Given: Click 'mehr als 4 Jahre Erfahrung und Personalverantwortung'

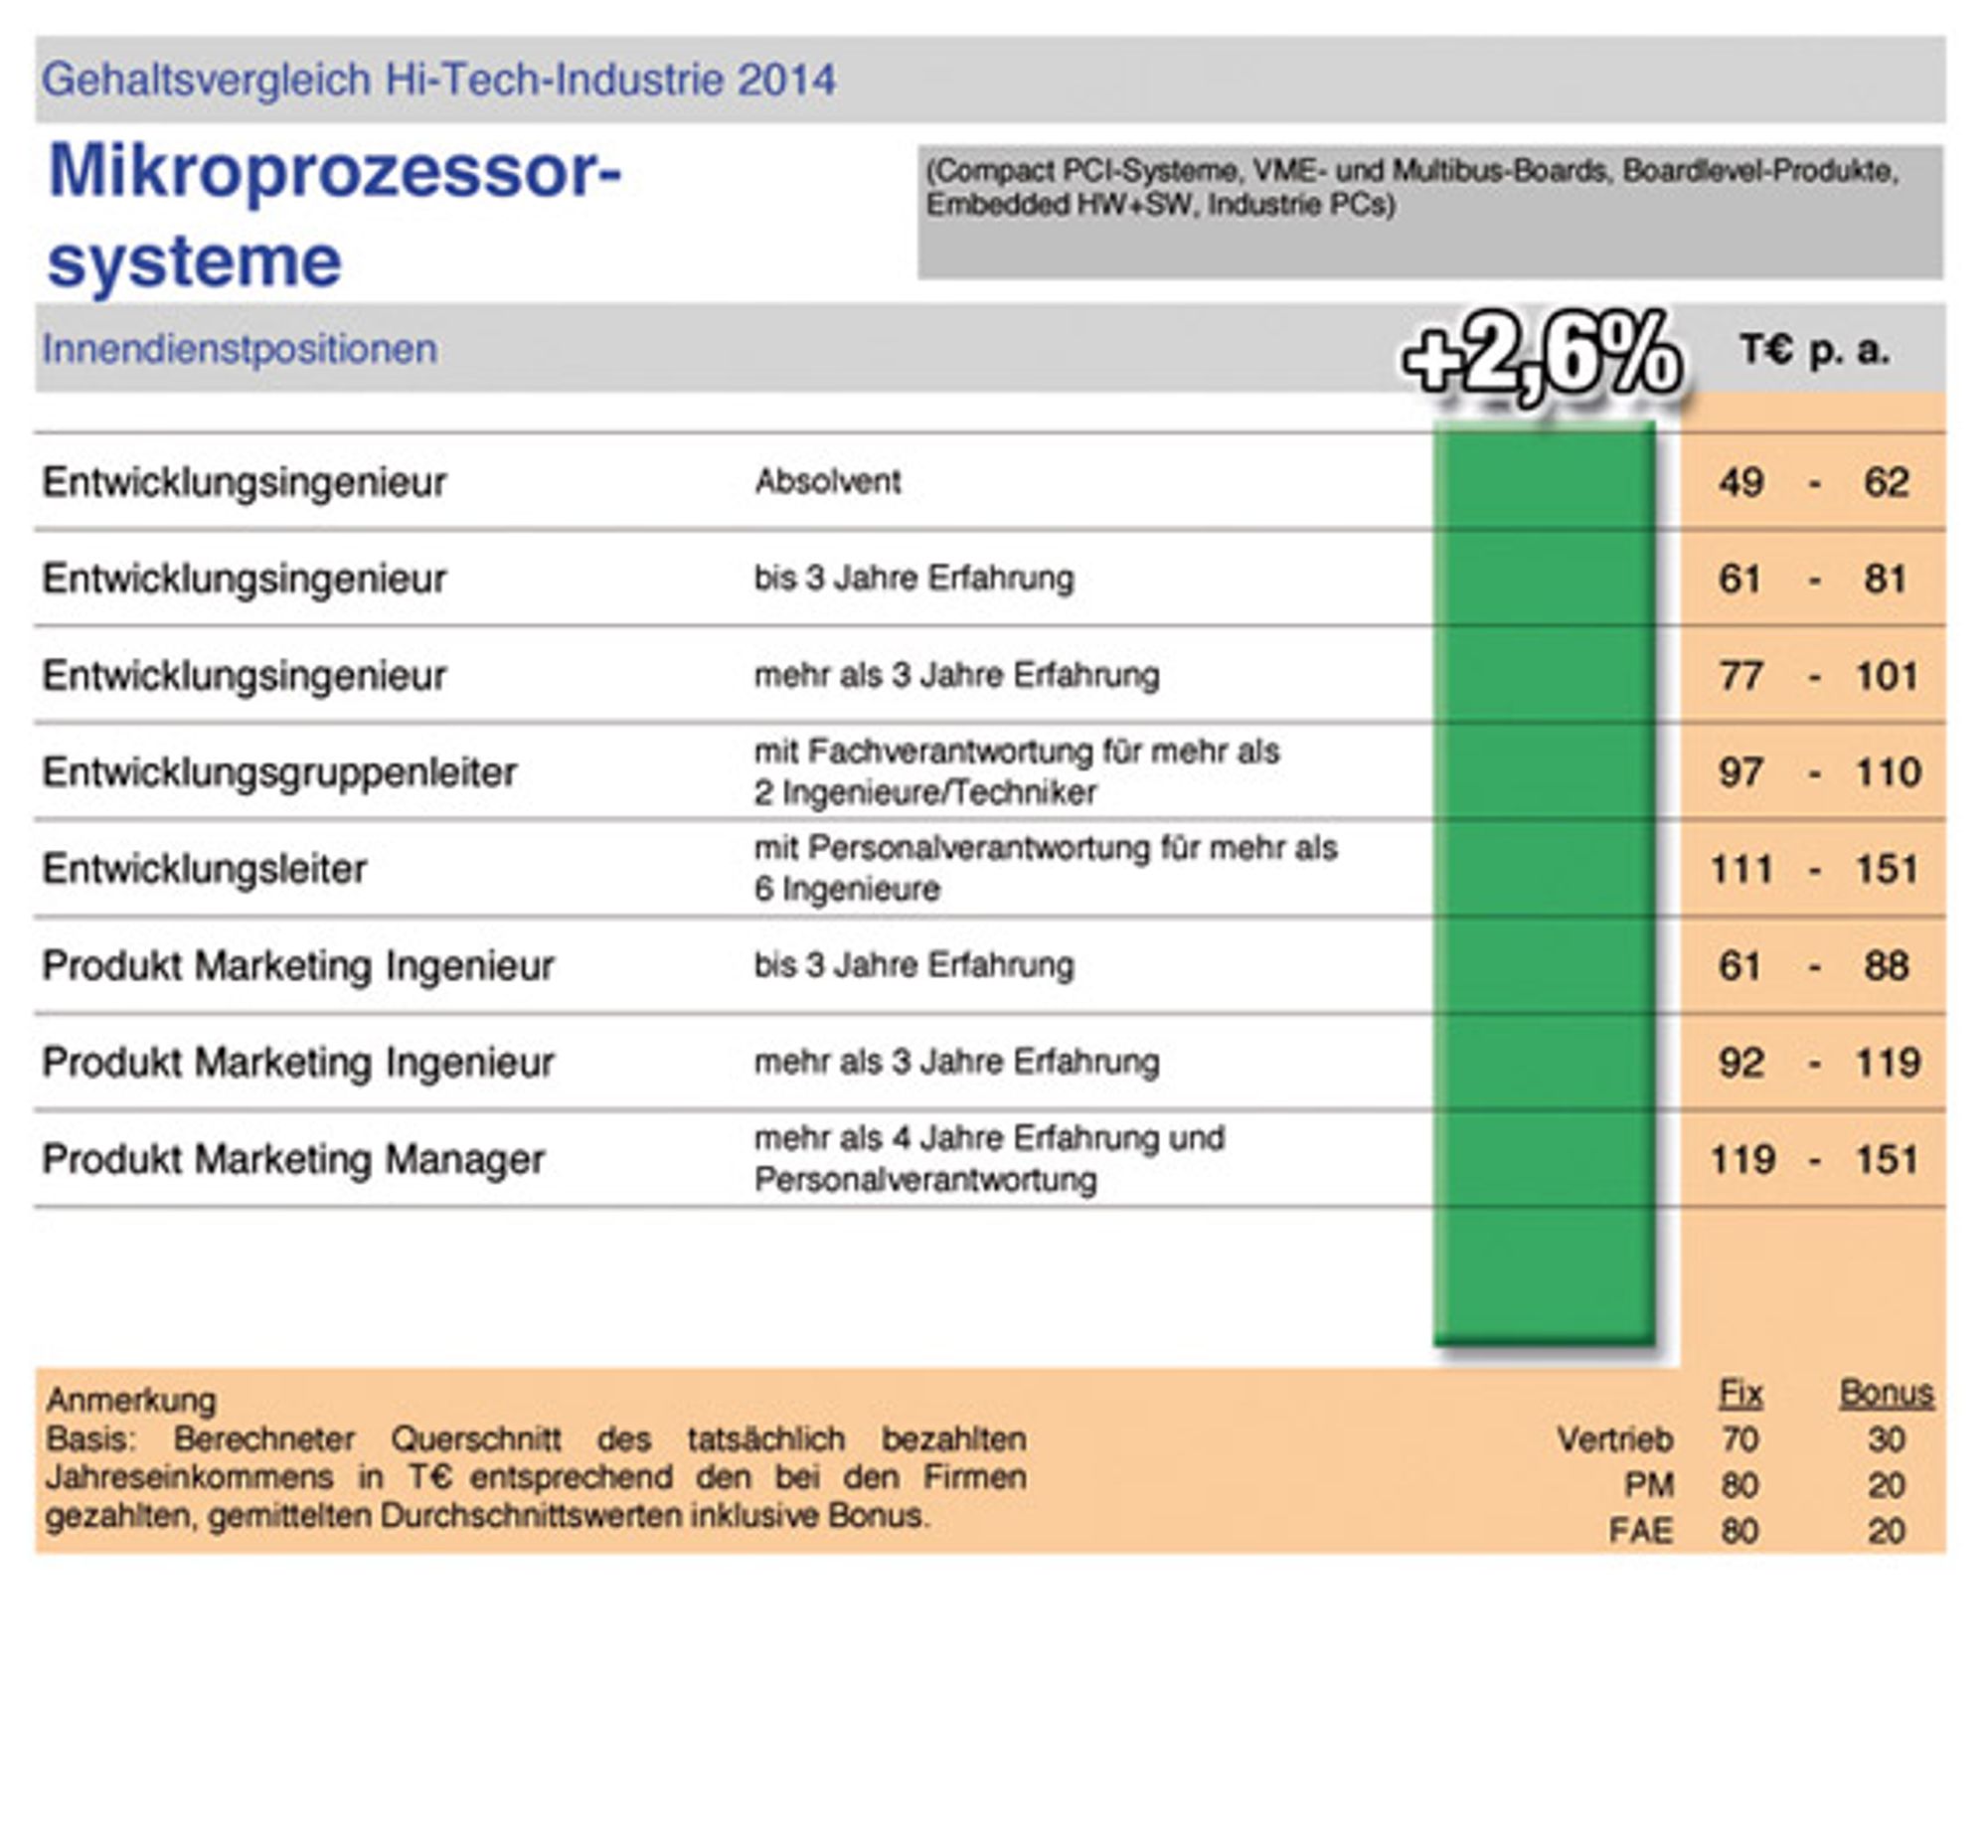Looking at the screenshot, I should (x=990, y=1159).
